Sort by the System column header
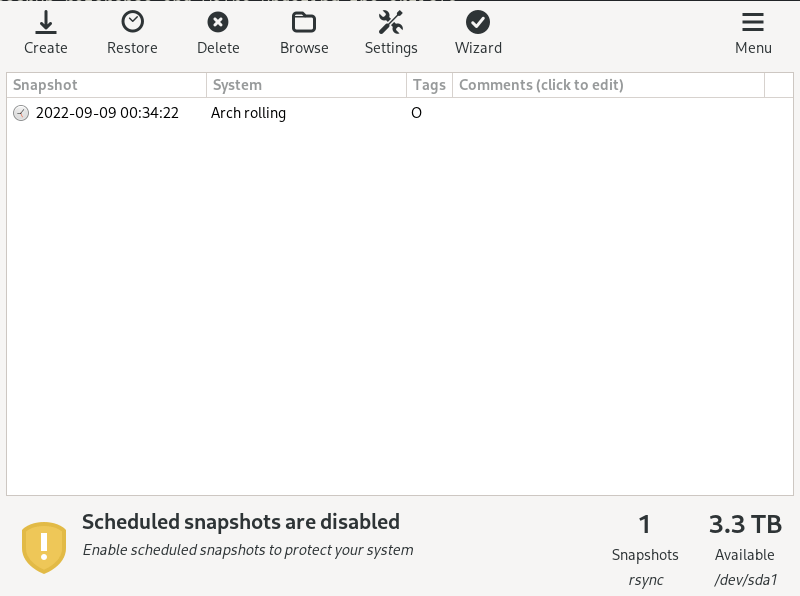The height and width of the screenshot is (596, 800). coord(237,85)
